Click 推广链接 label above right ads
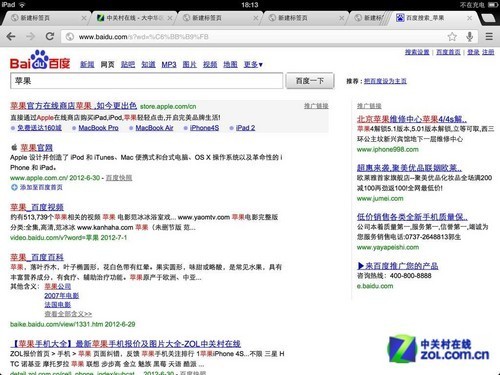 369,106
